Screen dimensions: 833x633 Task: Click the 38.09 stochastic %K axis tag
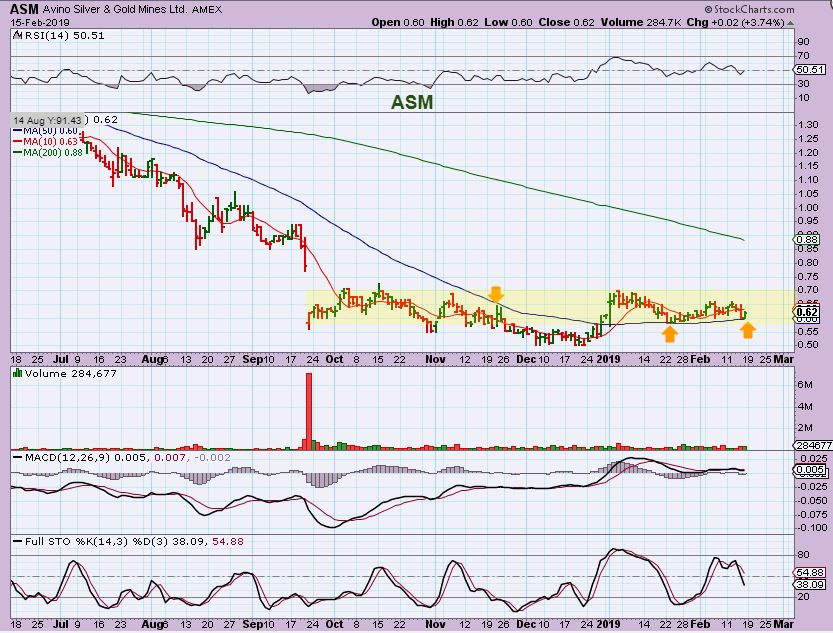(x=810, y=585)
